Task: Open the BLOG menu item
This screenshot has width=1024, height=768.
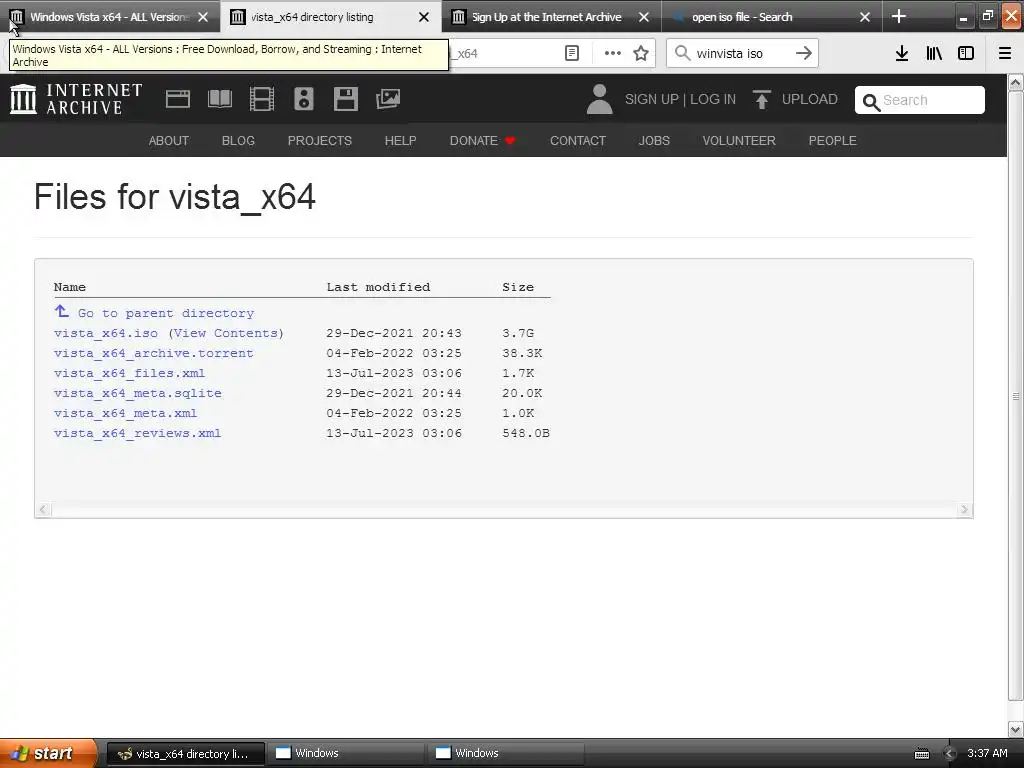Action: (x=238, y=140)
